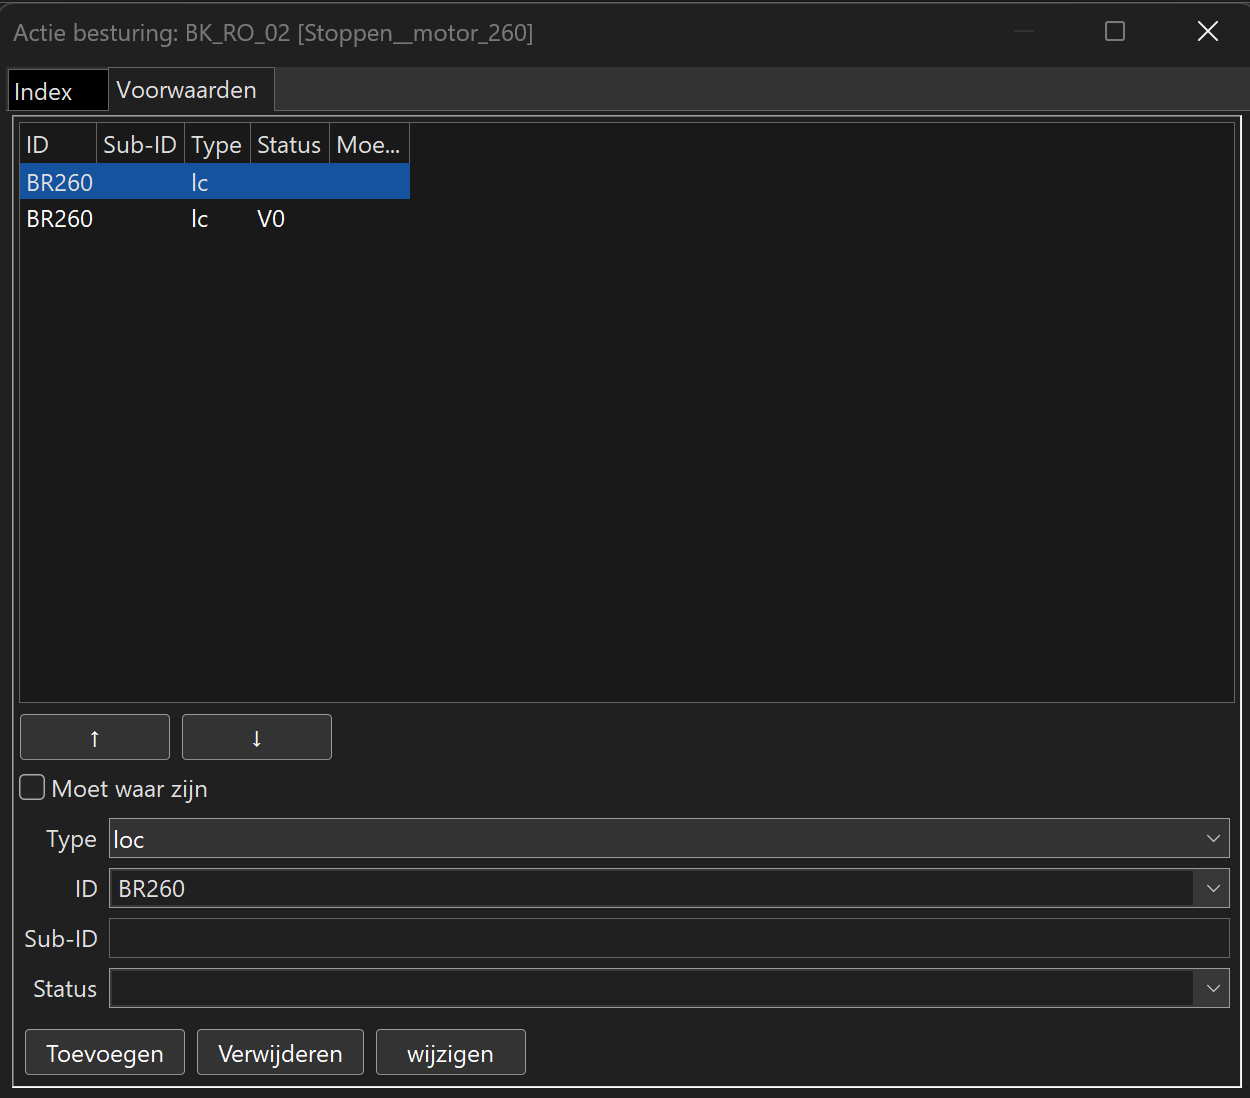This screenshot has height=1098, width=1250.
Task: Click the Type column header
Action: click(x=216, y=145)
